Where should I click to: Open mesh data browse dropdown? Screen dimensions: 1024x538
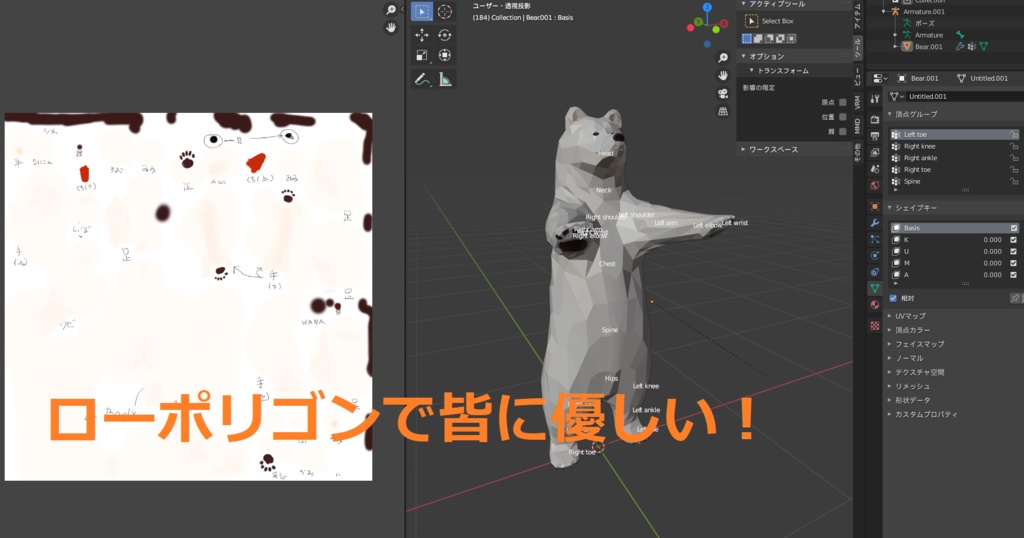[896, 97]
